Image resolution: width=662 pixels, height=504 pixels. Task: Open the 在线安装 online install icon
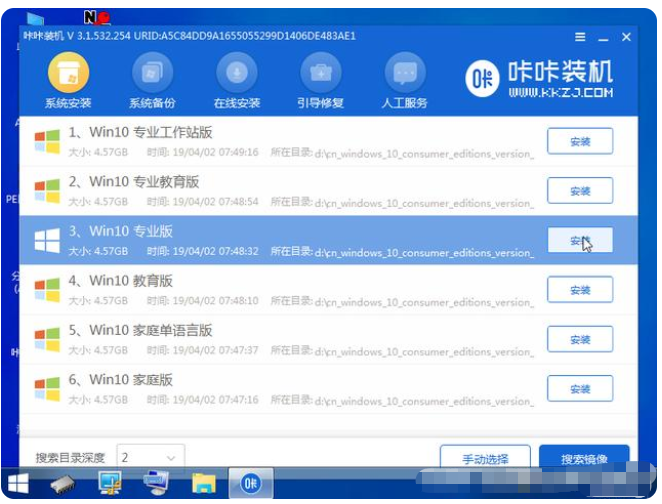(x=237, y=72)
